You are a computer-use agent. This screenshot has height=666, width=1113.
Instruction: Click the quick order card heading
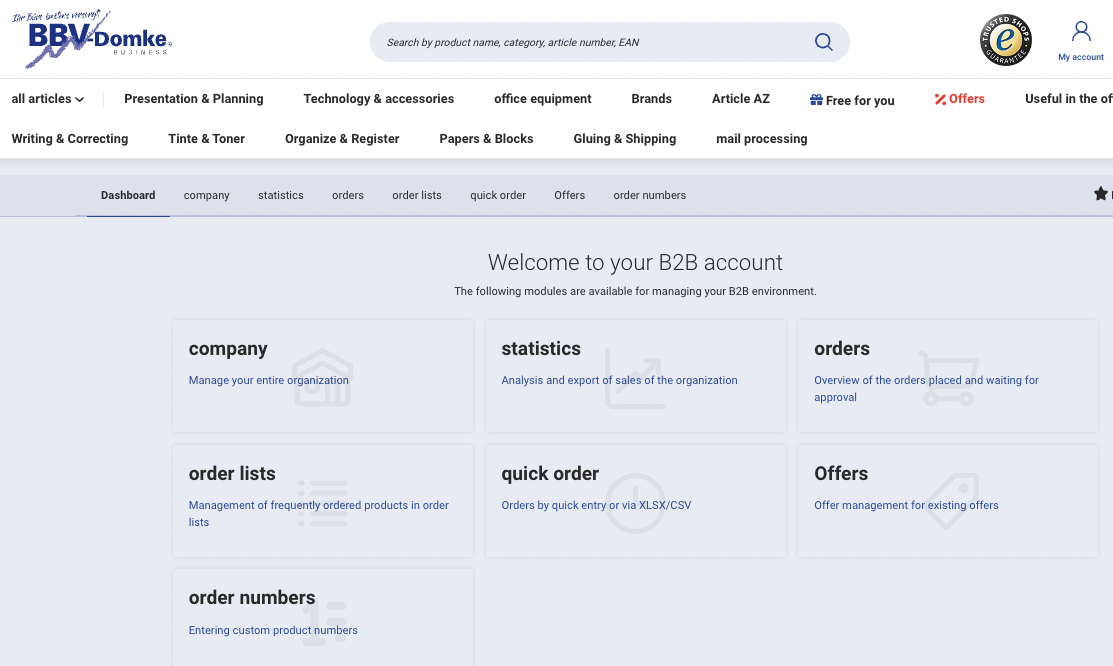pos(550,474)
